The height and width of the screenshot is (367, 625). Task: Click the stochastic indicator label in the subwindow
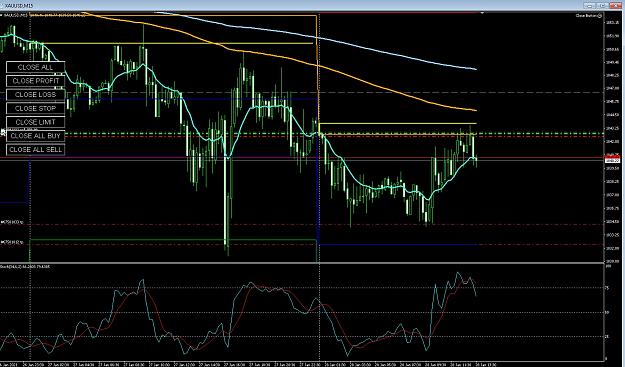click(25, 266)
